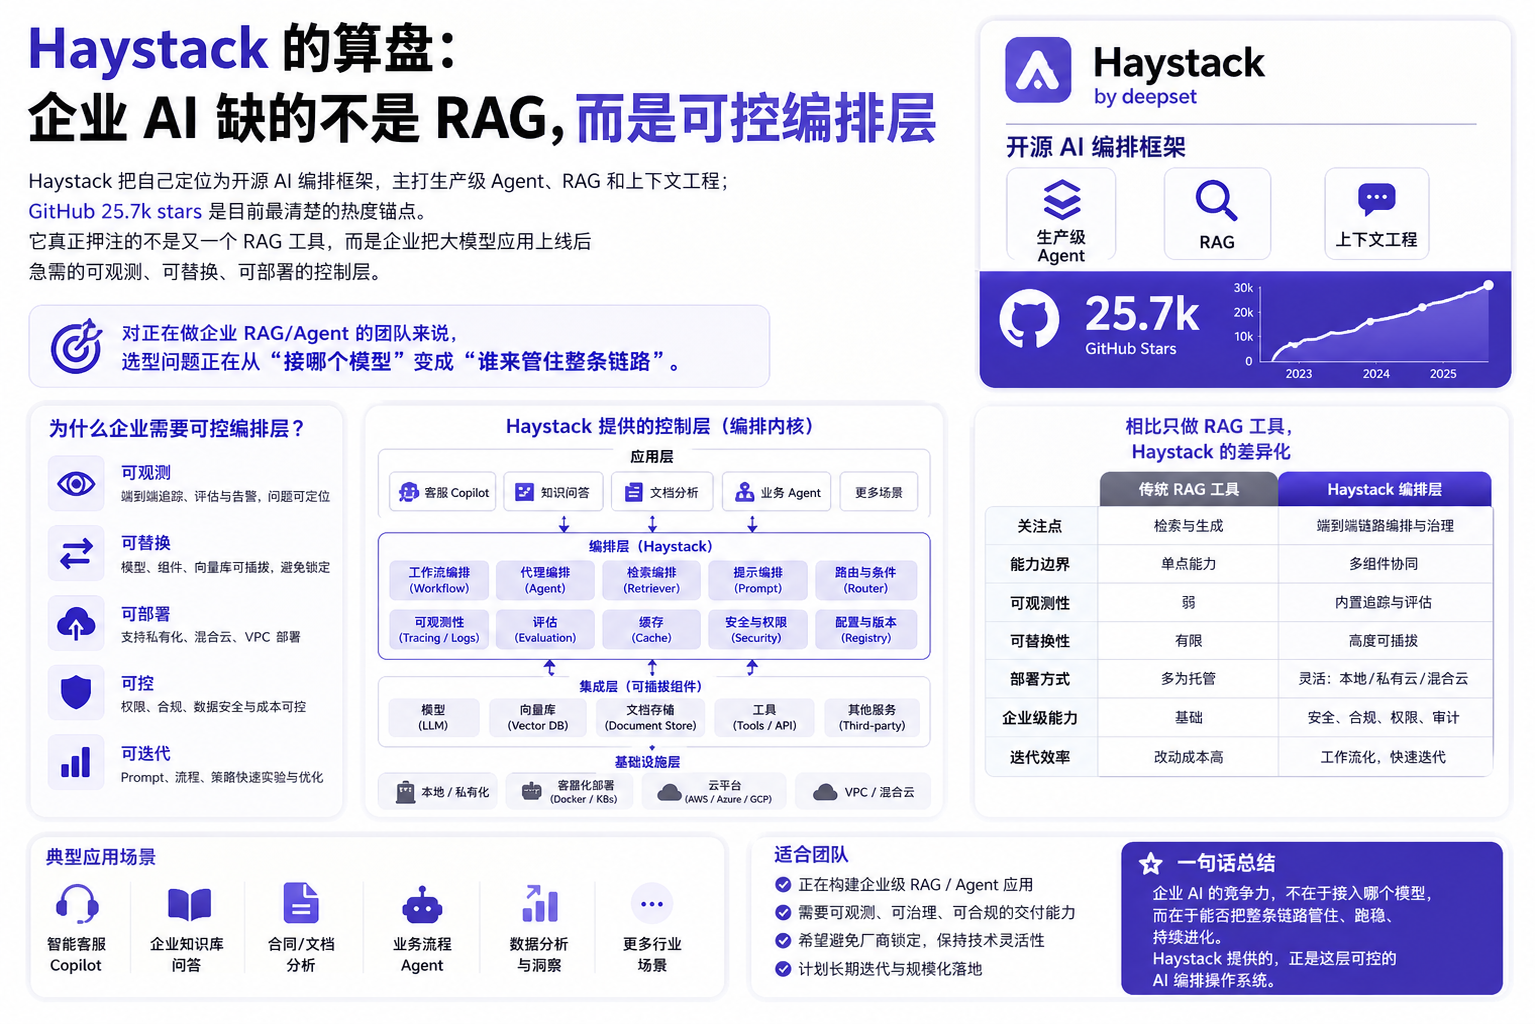Click the check icon beside 正在构建企业级 RAG
The image size is (1535, 1024).
point(784,884)
